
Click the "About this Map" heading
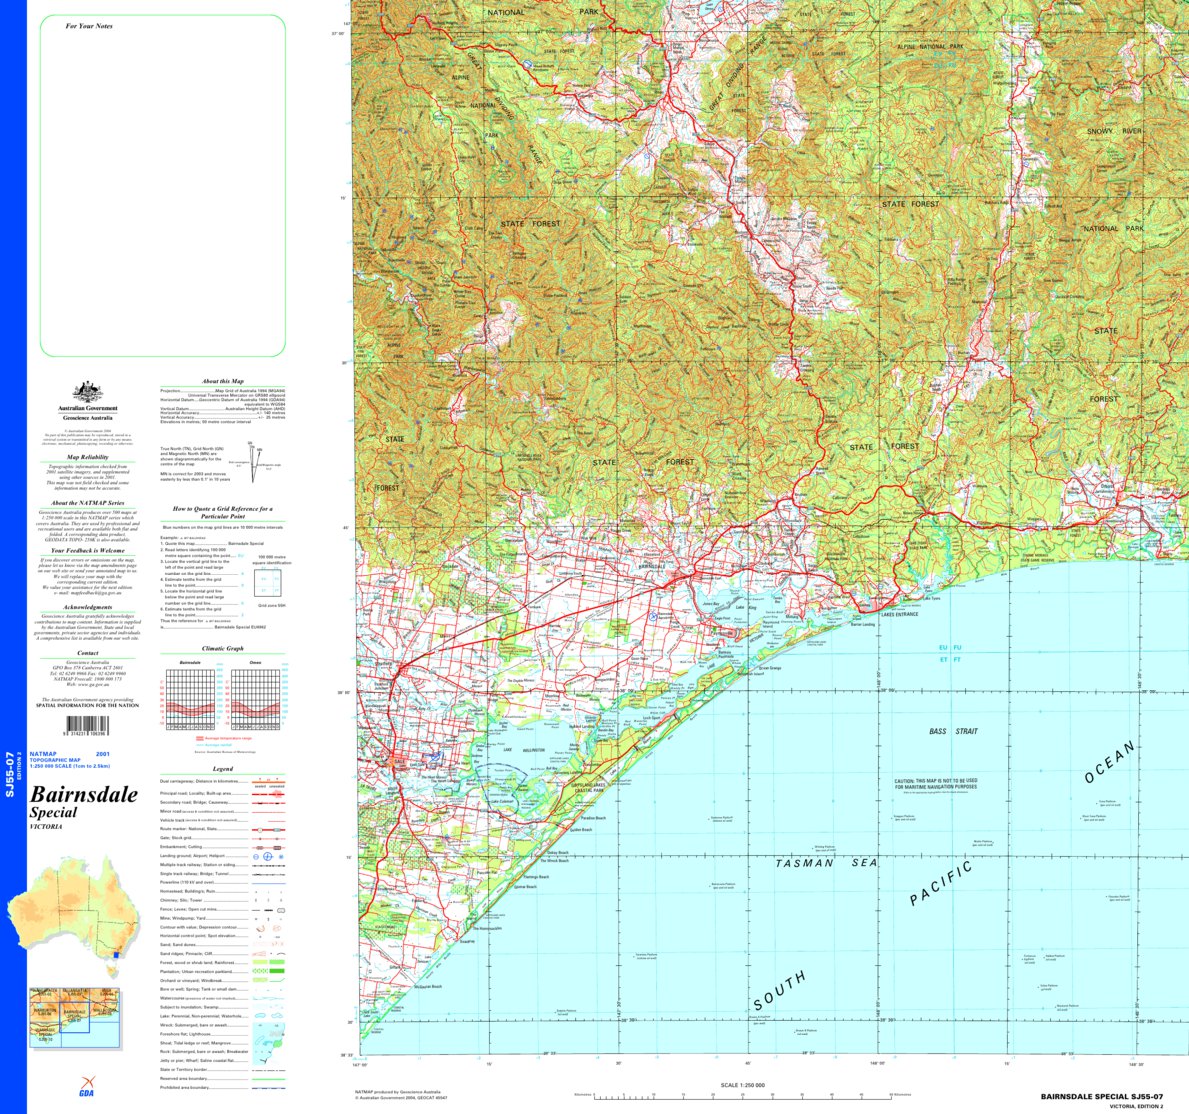tap(223, 381)
